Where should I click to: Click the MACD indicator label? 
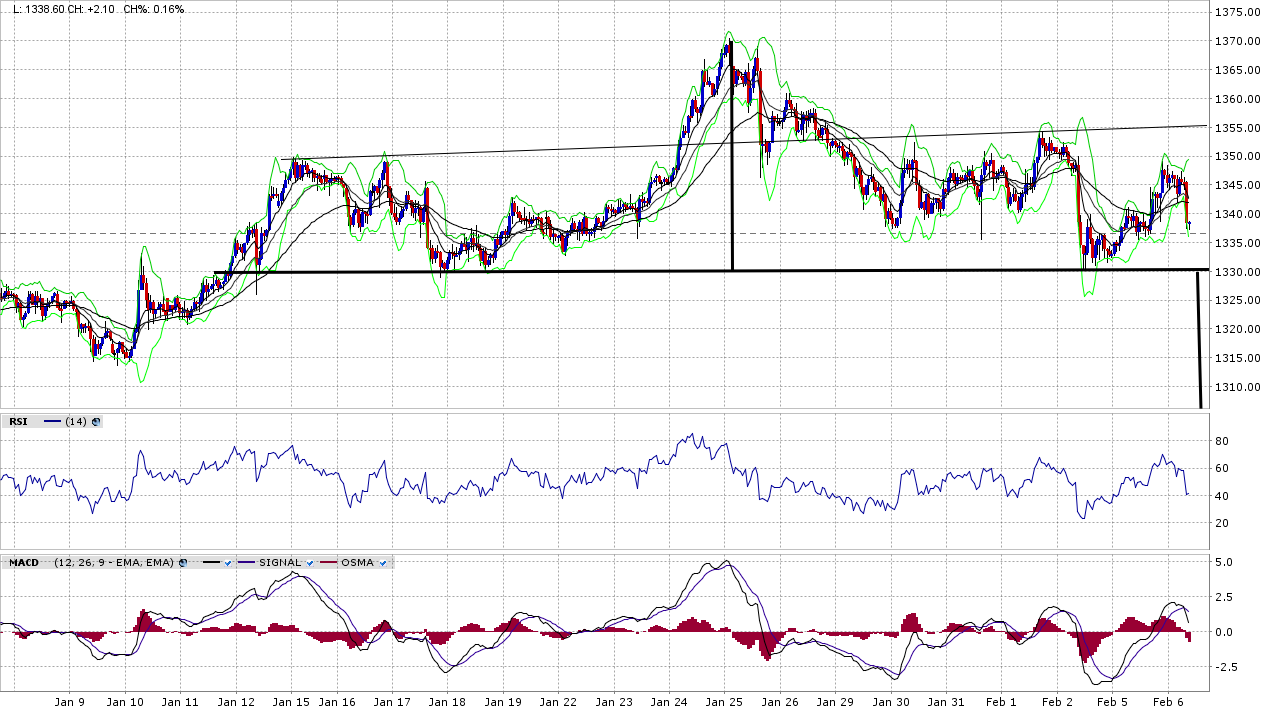click(24, 563)
